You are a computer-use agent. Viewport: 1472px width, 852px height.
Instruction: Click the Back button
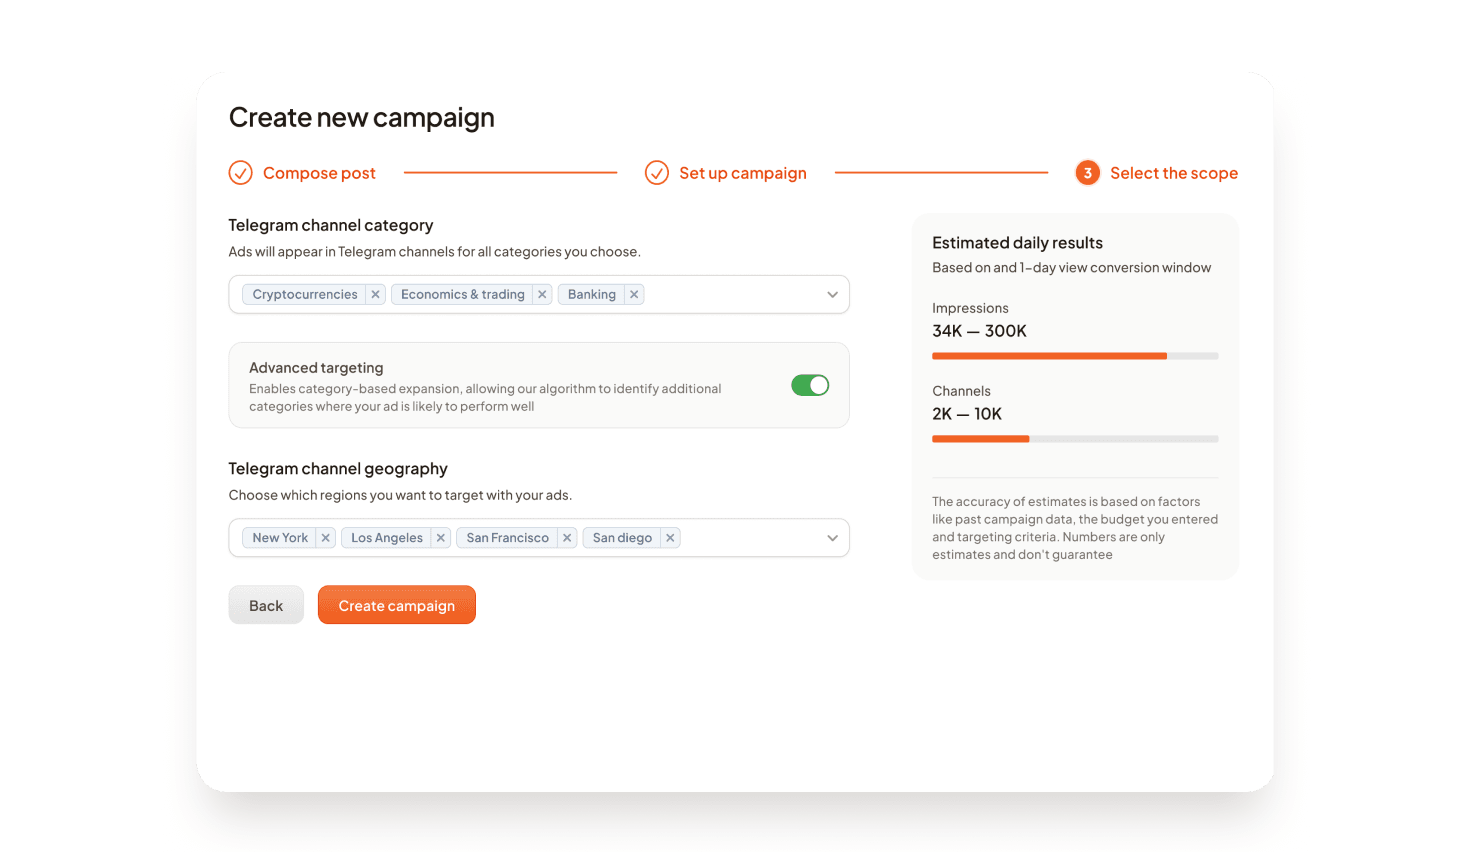266,605
